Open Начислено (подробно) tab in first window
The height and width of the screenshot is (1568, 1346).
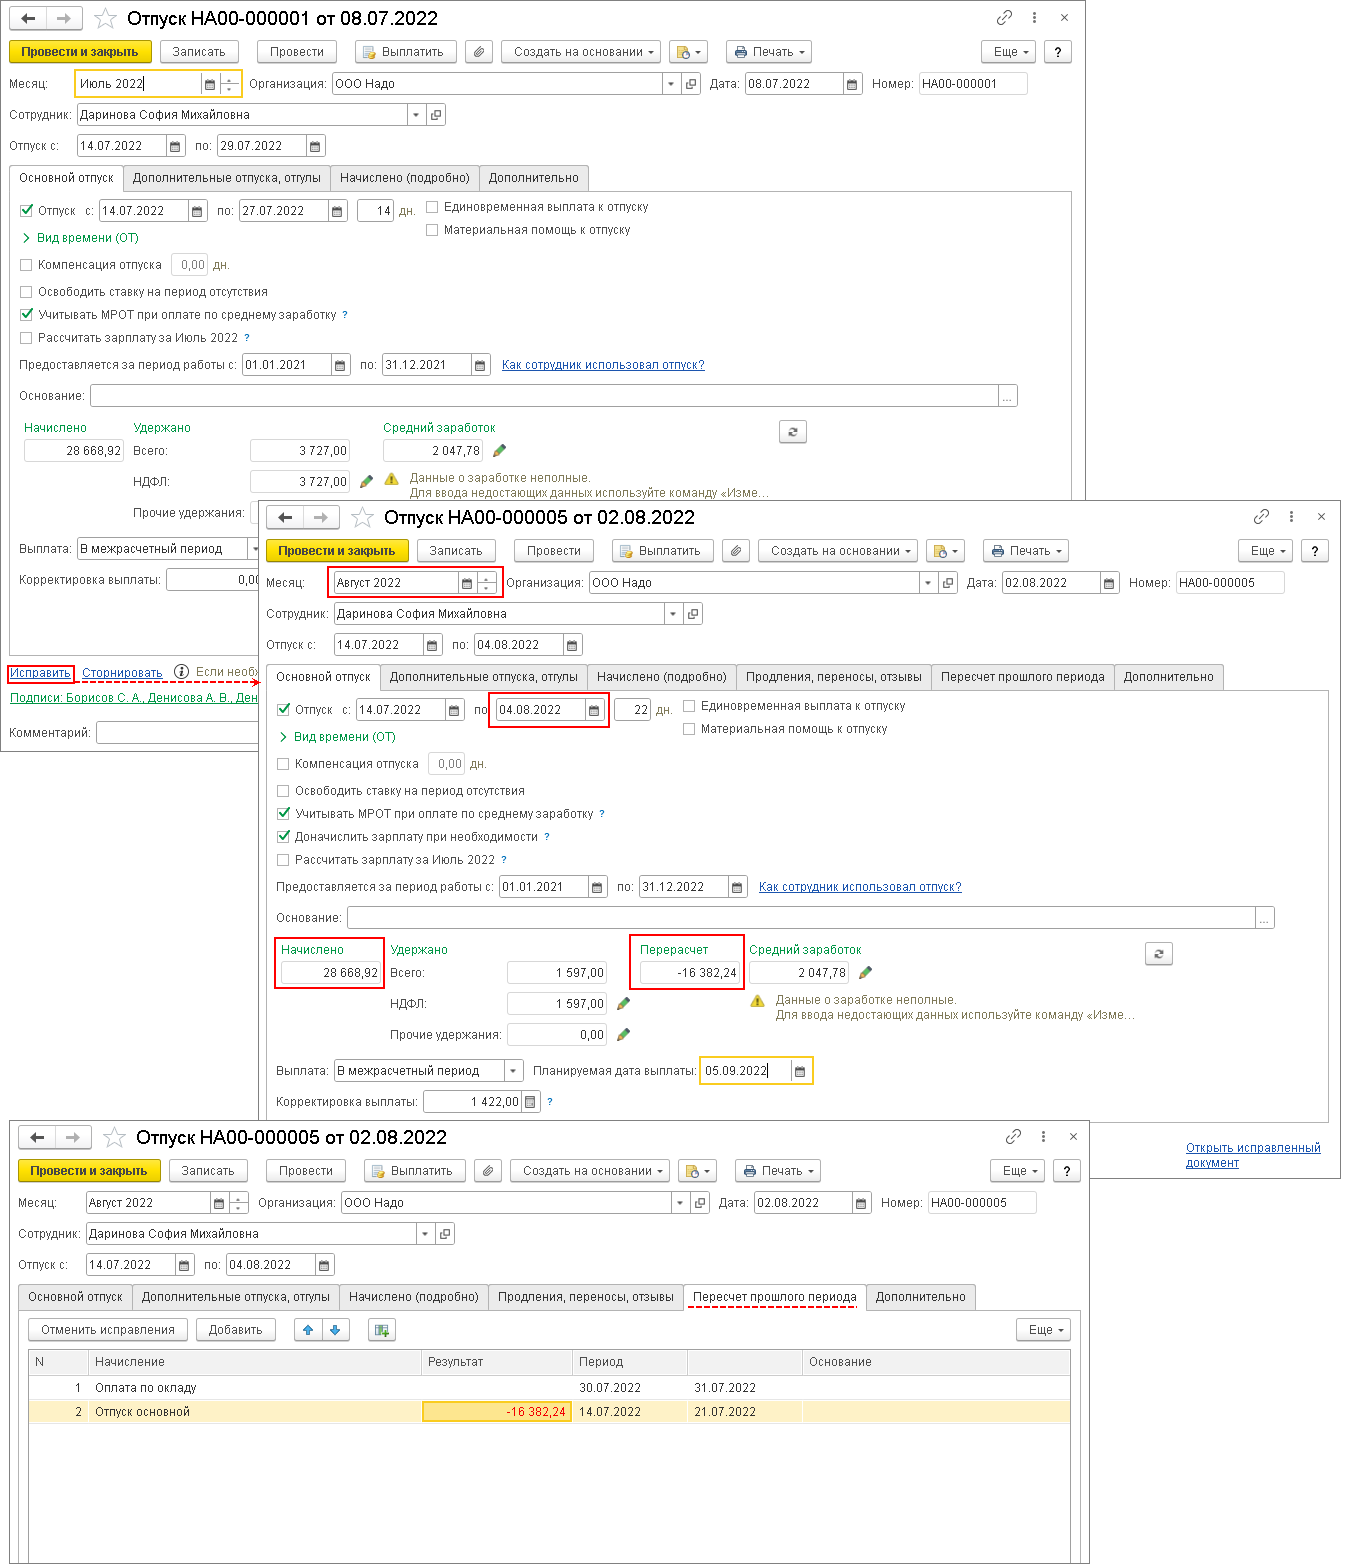tap(404, 178)
